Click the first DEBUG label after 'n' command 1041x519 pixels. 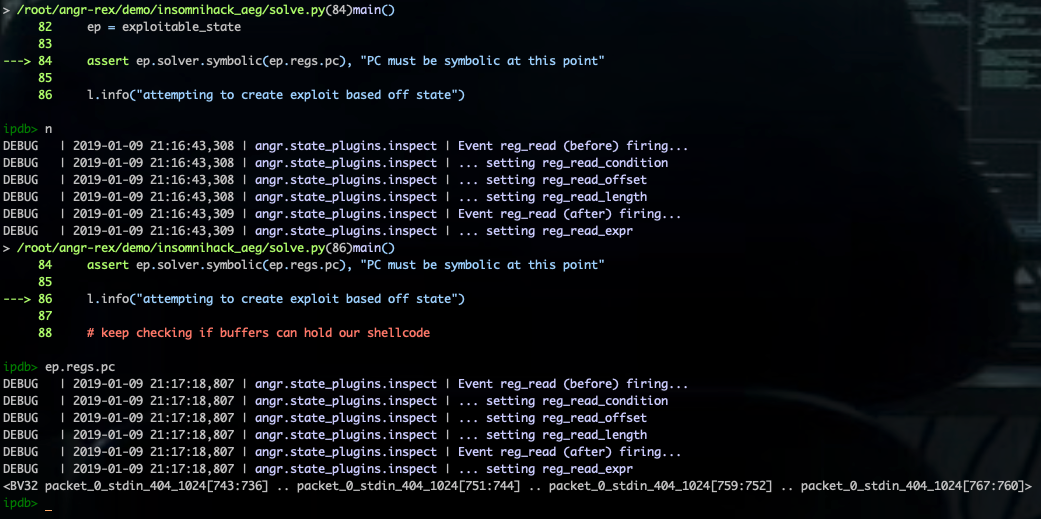click(21, 146)
